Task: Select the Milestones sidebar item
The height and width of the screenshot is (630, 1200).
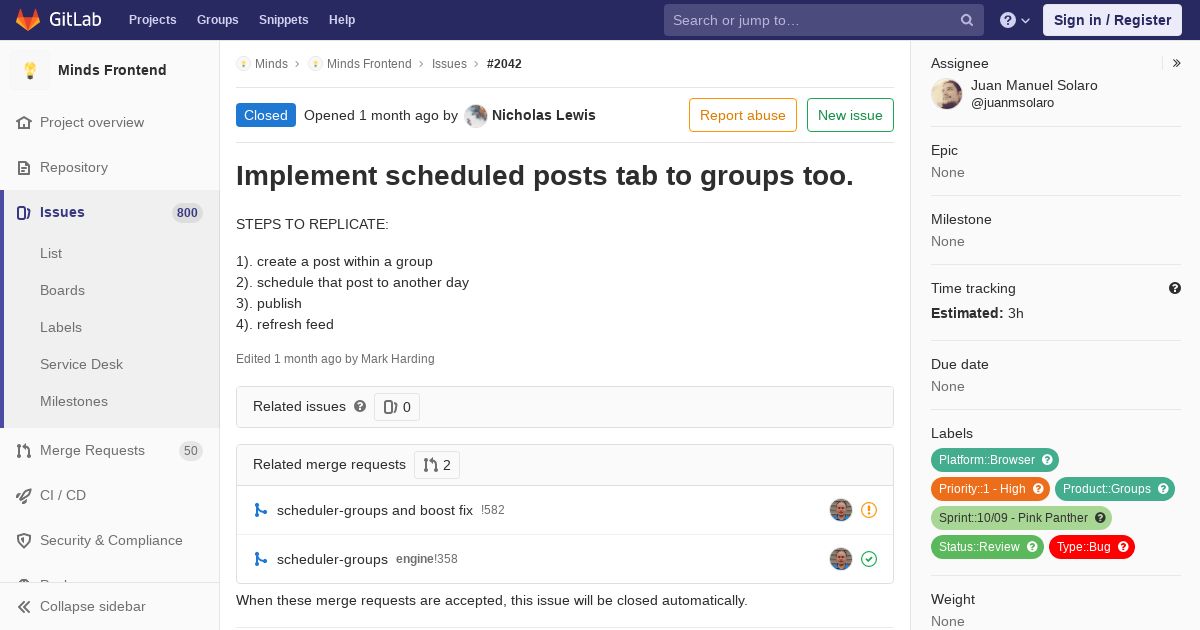Action: point(74,401)
